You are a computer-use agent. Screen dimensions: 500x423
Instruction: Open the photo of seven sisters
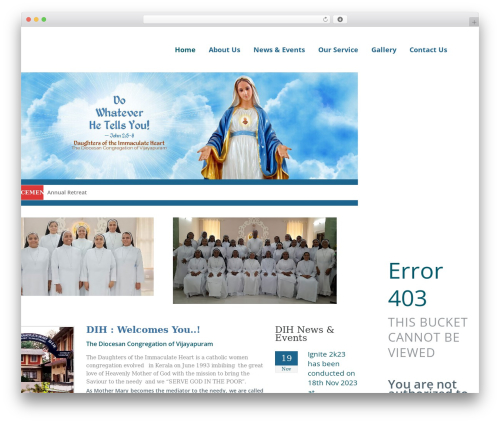pyautogui.click(x=87, y=256)
